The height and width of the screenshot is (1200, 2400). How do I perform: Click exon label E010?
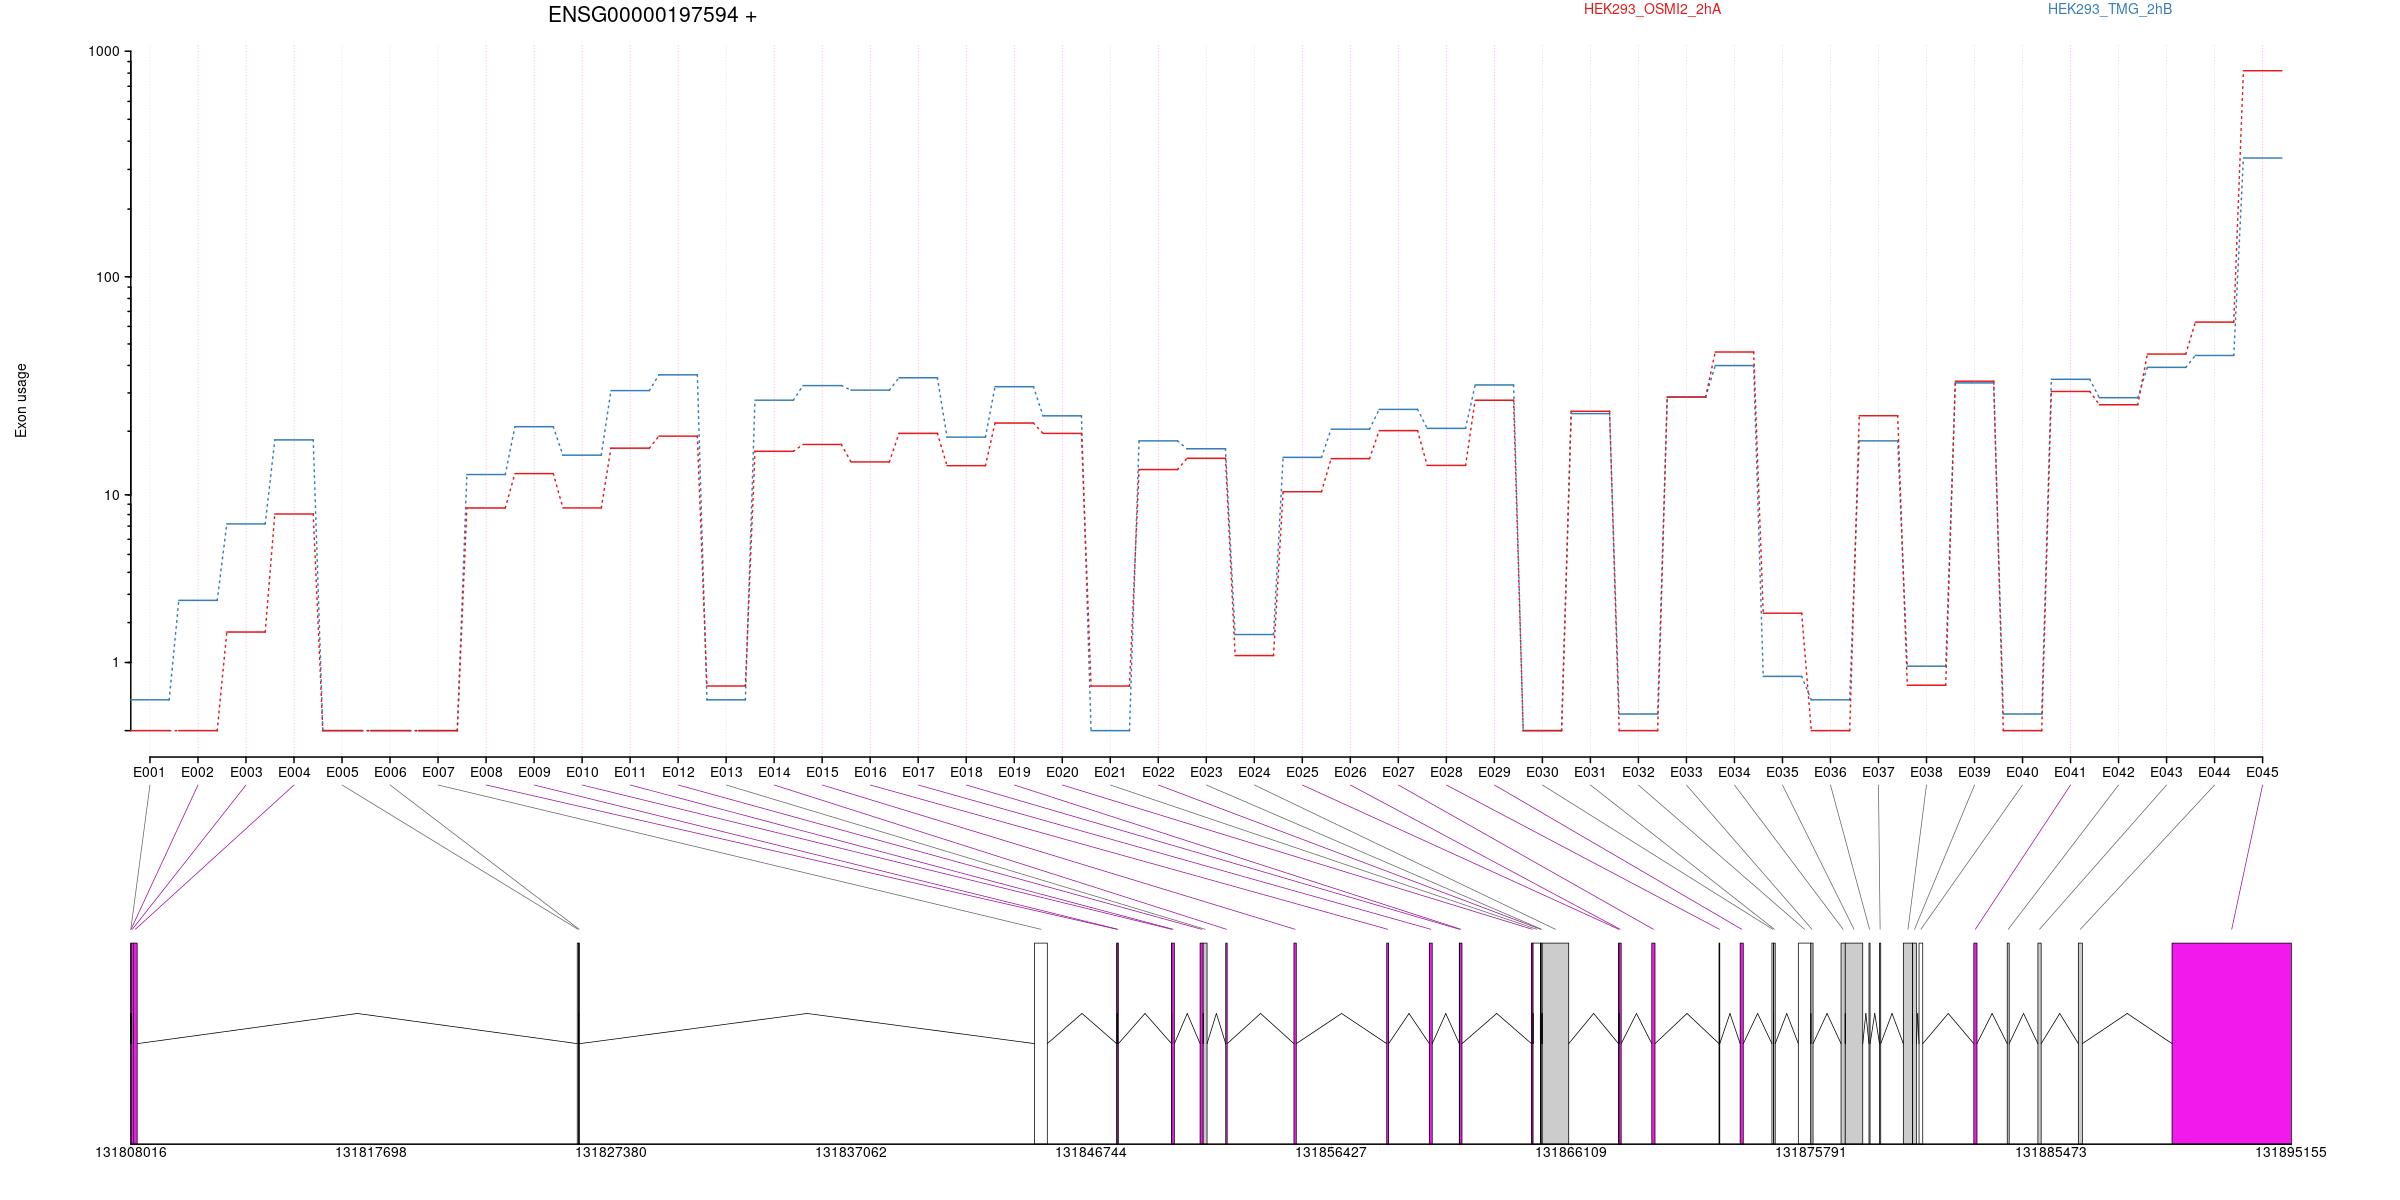[x=582, y=772]
